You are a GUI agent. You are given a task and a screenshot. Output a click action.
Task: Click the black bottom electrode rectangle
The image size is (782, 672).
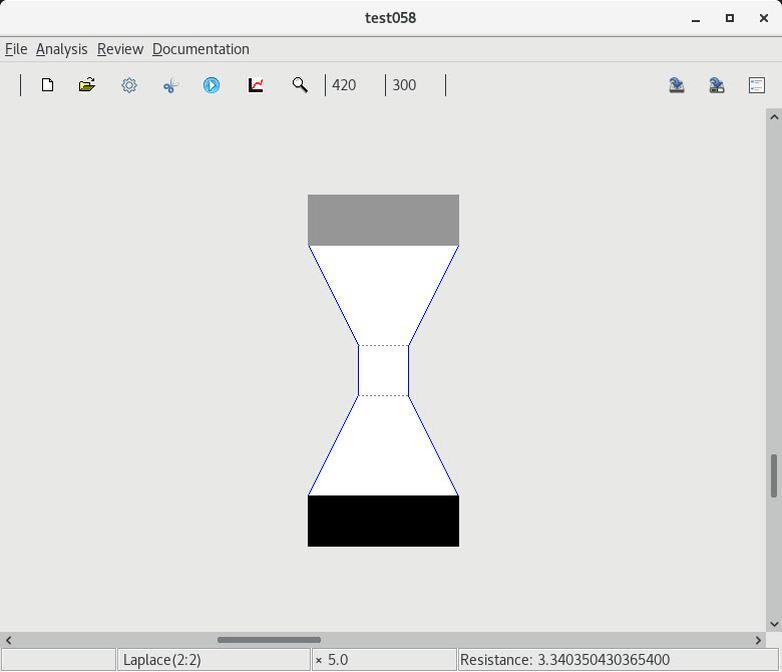383,521
